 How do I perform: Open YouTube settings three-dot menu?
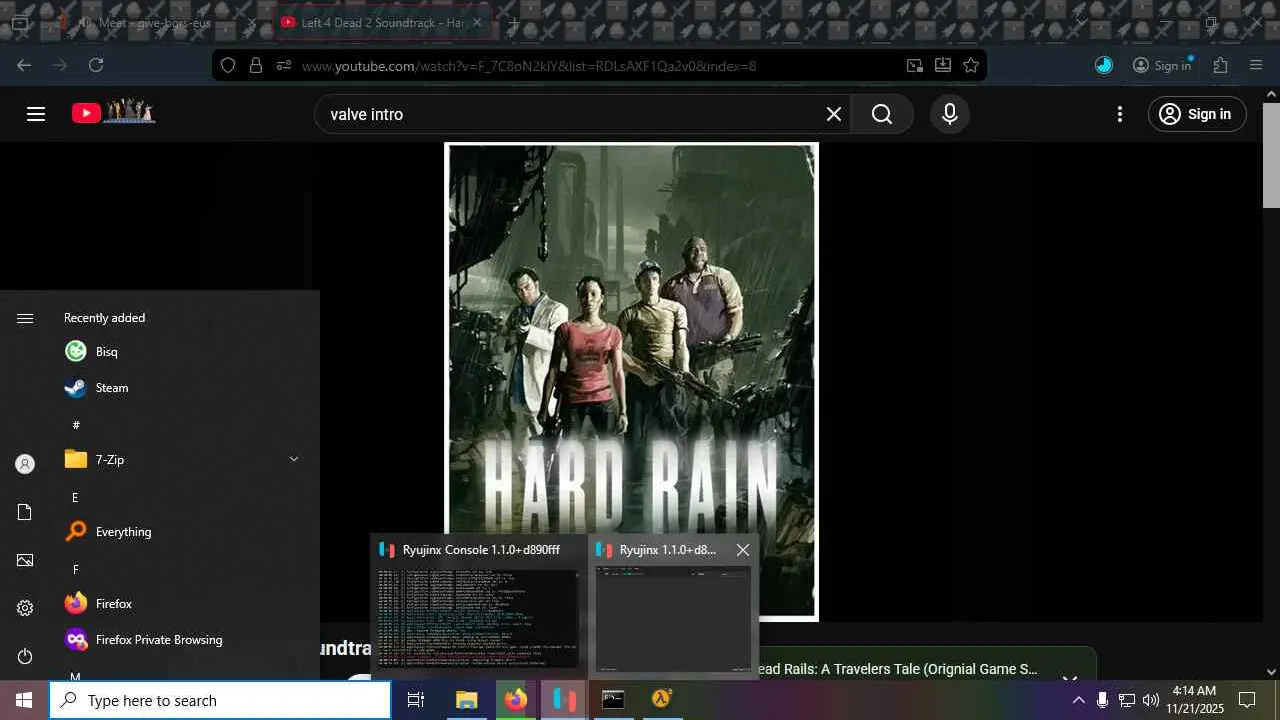(1120, 114)
